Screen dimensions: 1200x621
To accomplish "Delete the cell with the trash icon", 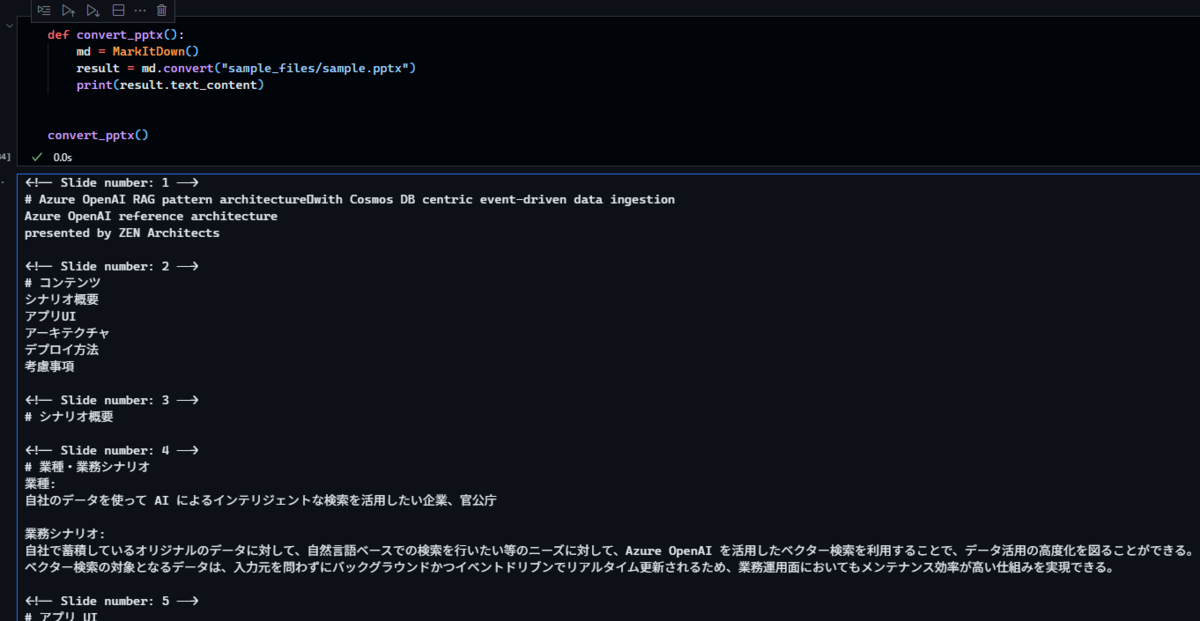I will point(162,10).
